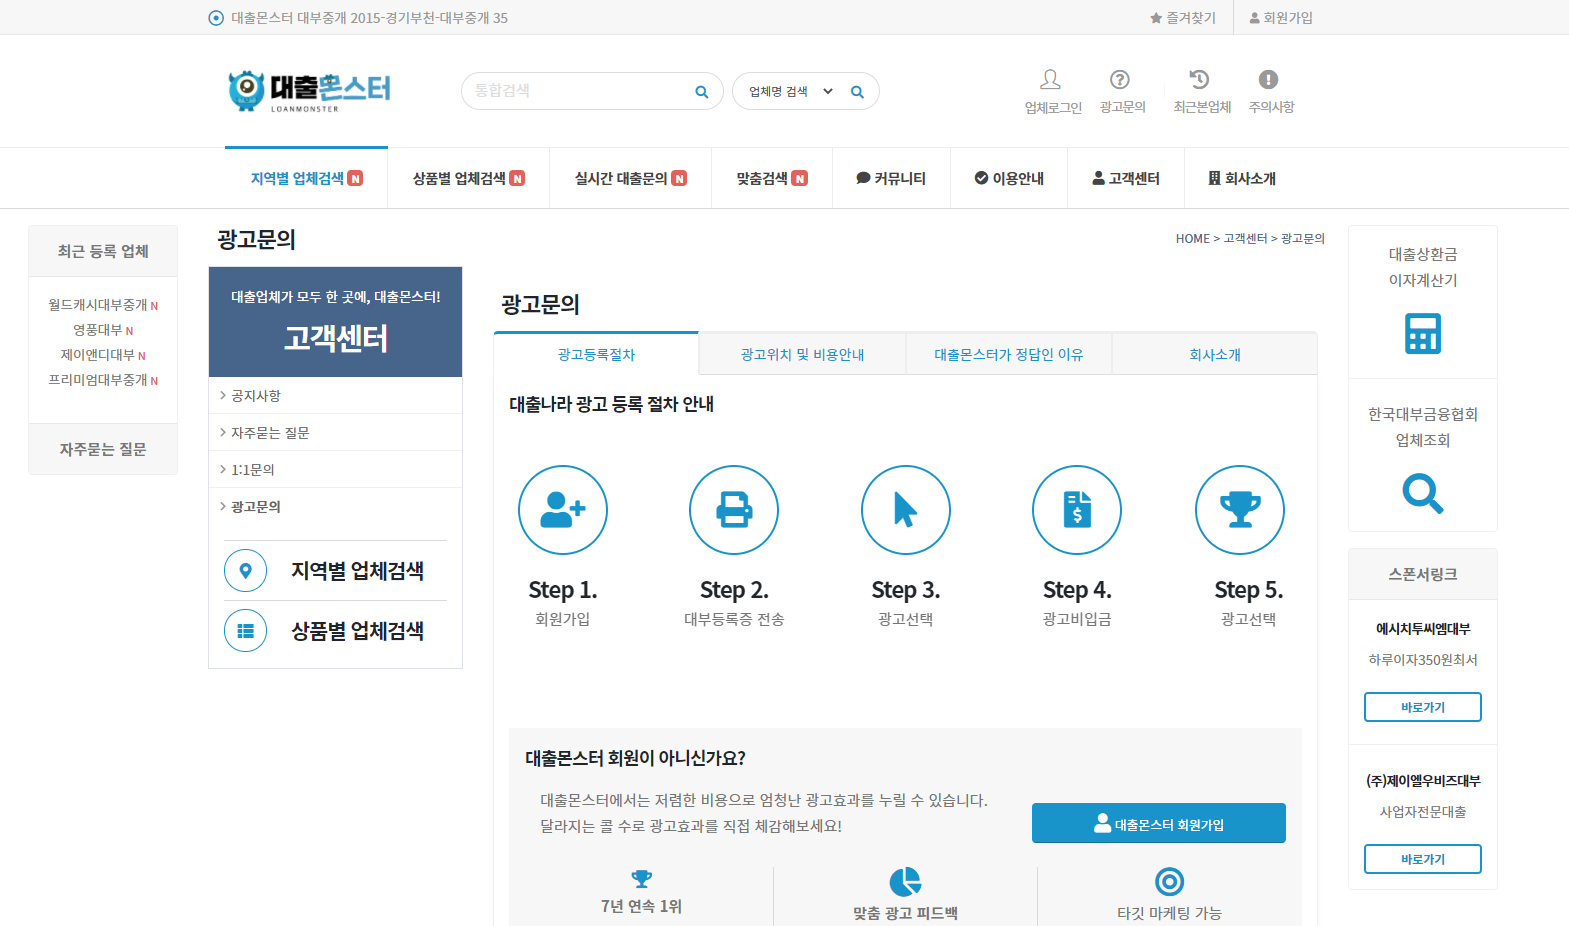
Task: Select the 대출몬스터가 정답인 이유 tab
Action: coord(1008,354)
